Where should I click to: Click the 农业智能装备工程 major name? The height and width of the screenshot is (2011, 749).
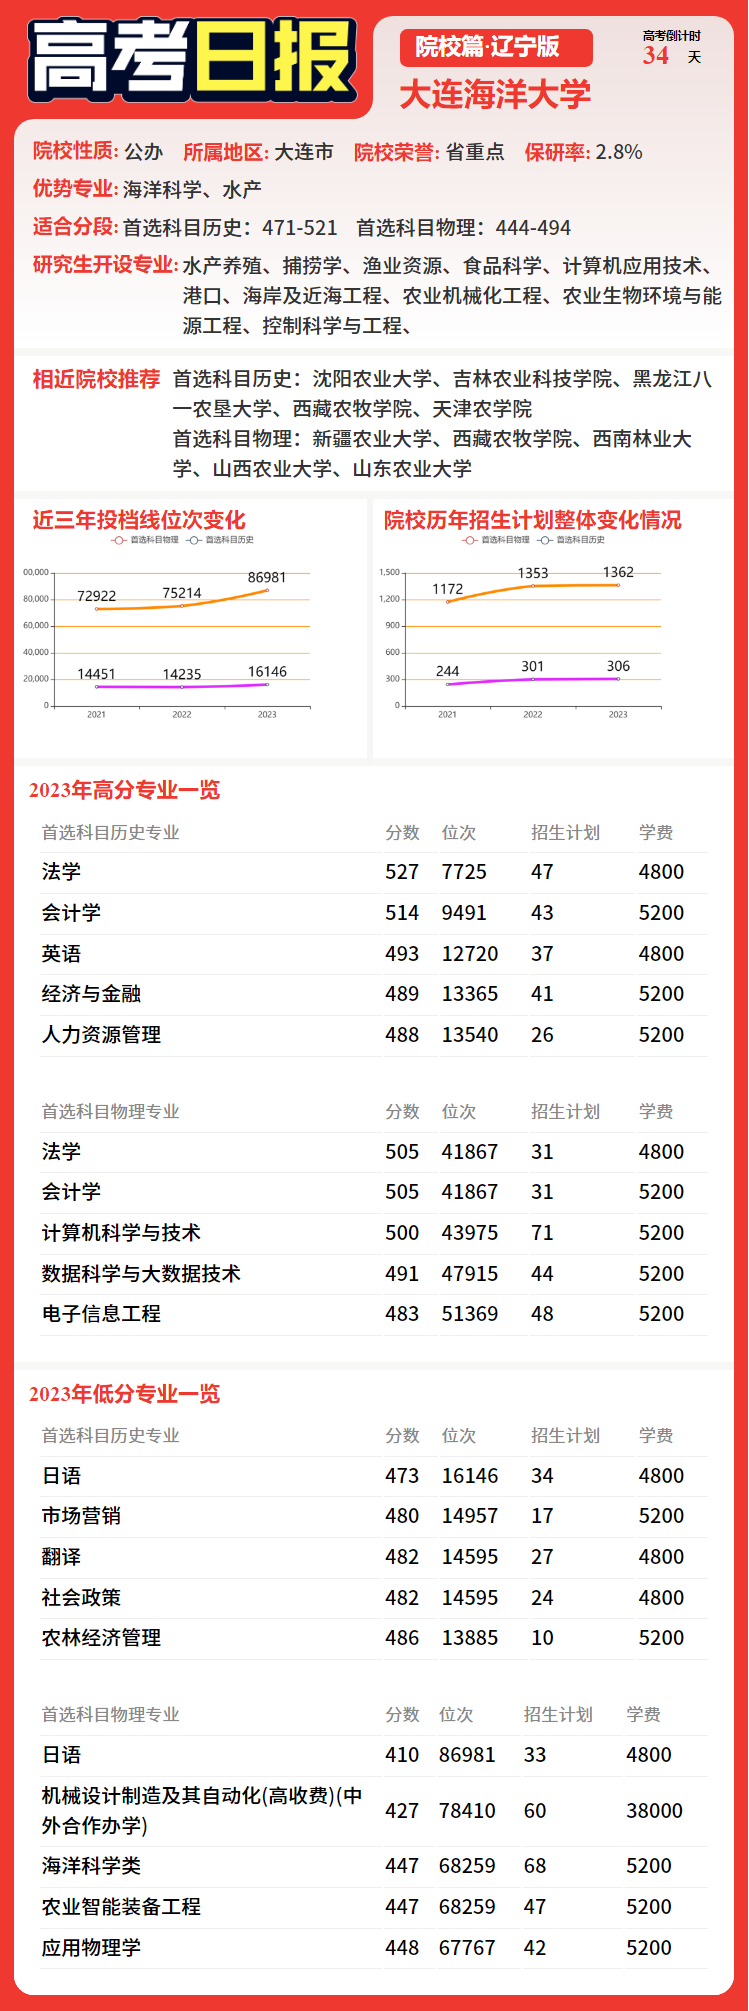[121, 1907]
